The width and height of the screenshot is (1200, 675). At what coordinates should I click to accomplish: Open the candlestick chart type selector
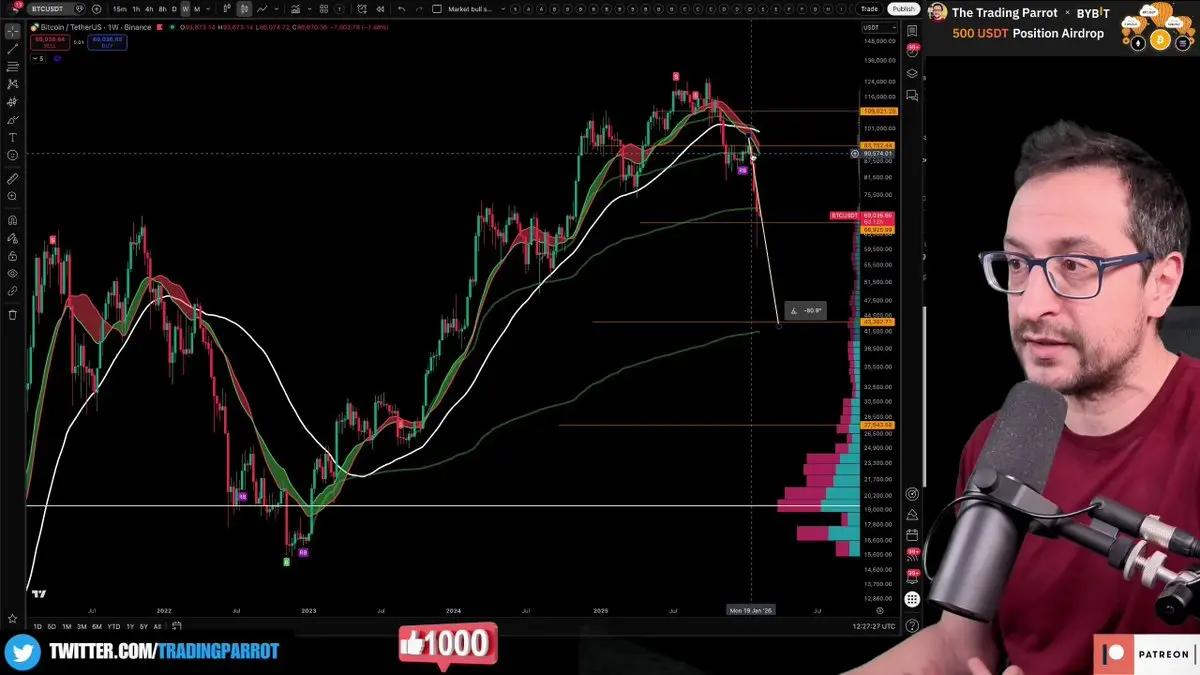point(244,9)
